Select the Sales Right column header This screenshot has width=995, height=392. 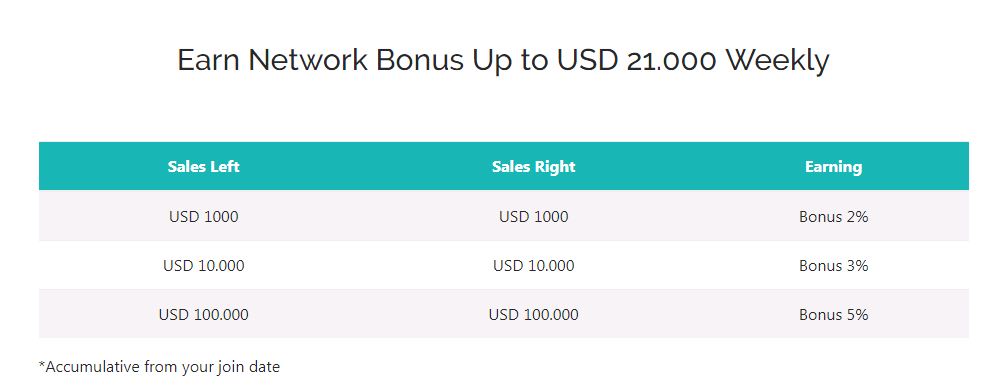pyautogui.click(x=534, y=166)
